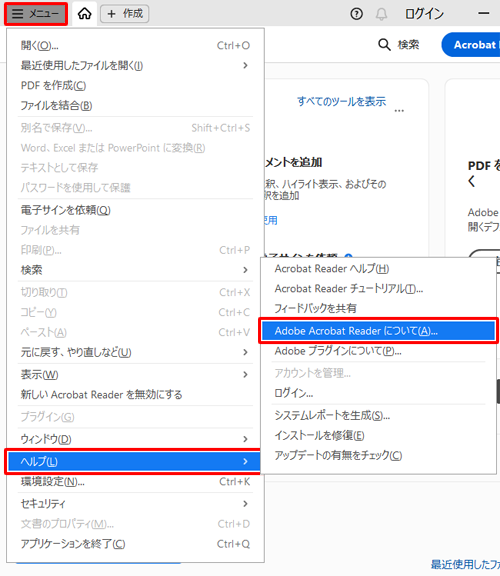This screenshot has height=576, width=500.
Task: Select システムレポートを生成(S)...
Action: click(378, 415)
